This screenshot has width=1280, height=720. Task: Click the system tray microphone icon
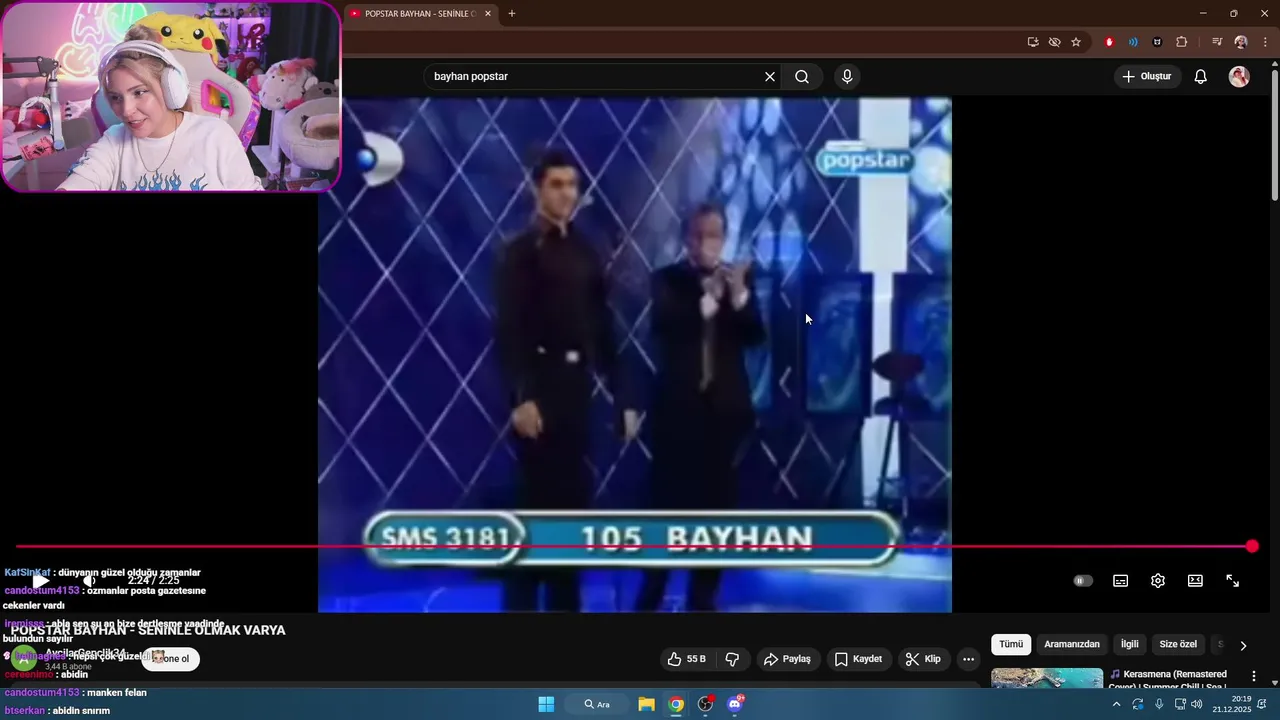(x=1159, y=704)
